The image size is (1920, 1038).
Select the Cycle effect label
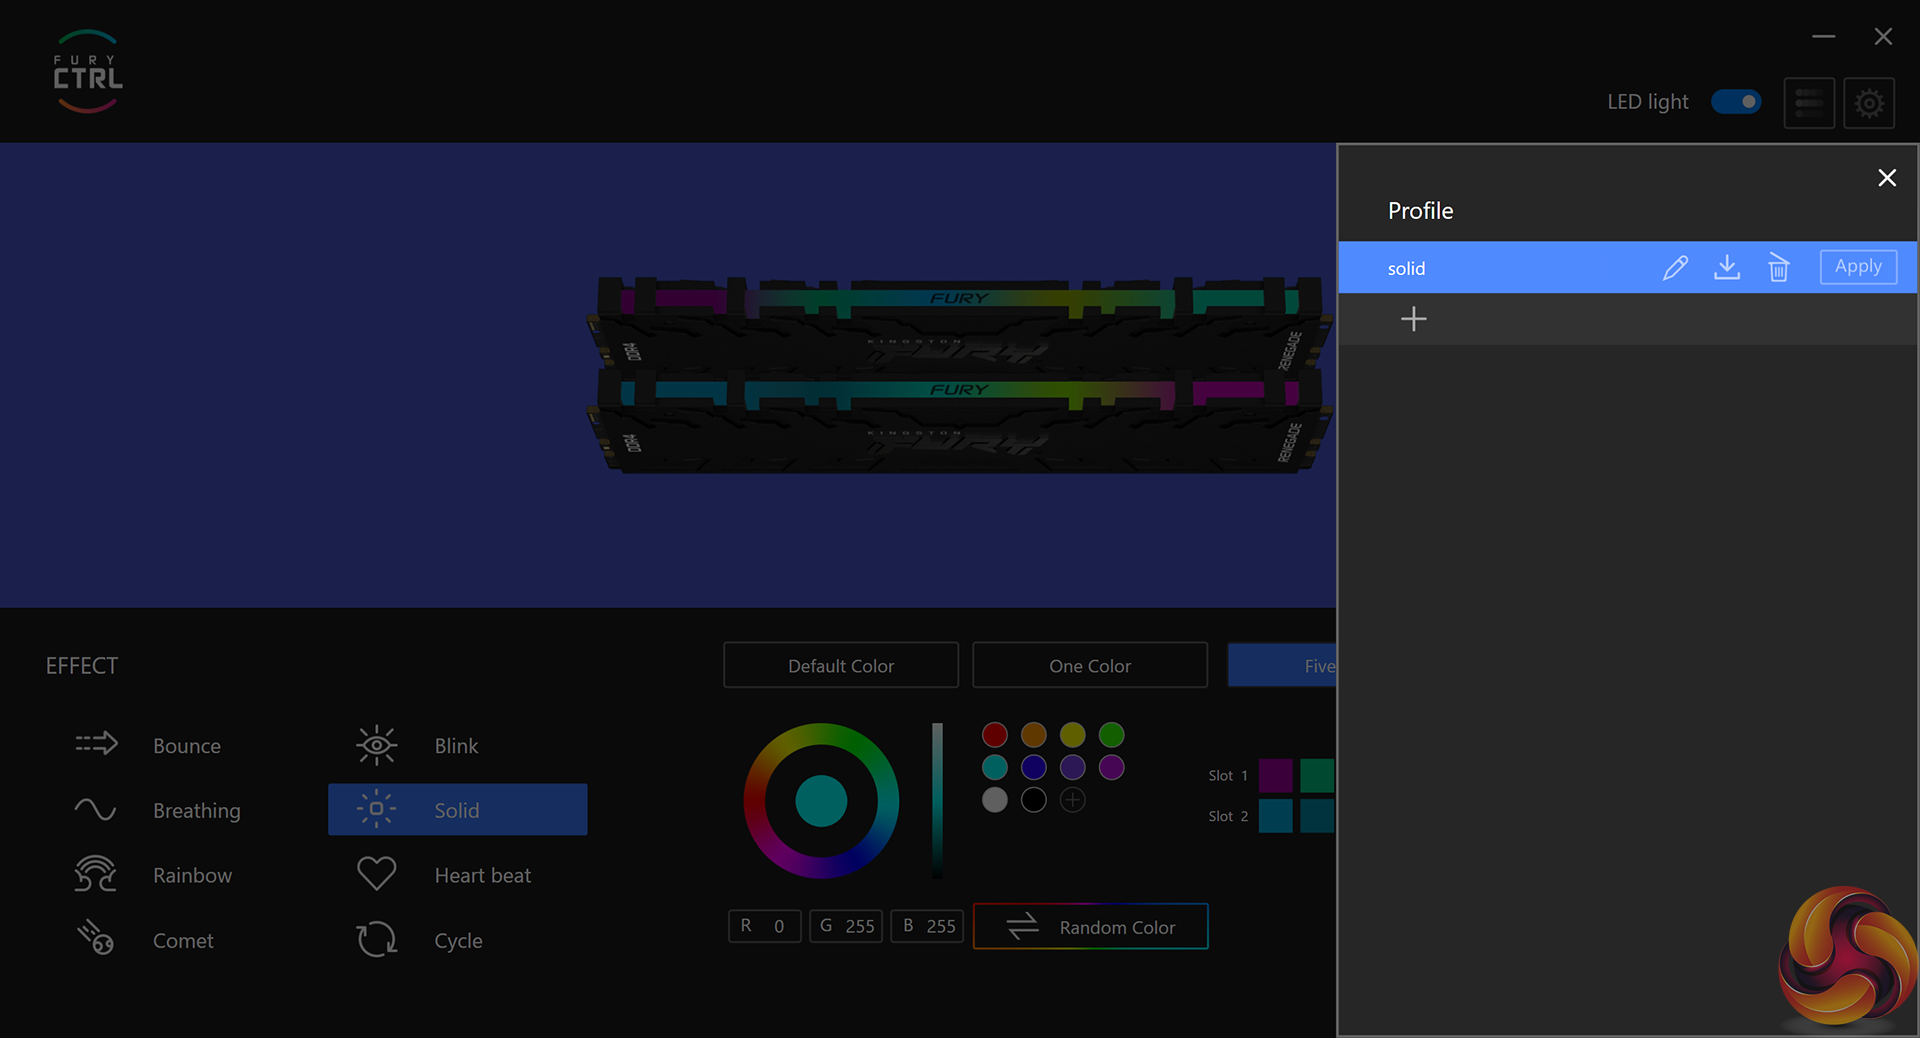(x=459, y=941)
